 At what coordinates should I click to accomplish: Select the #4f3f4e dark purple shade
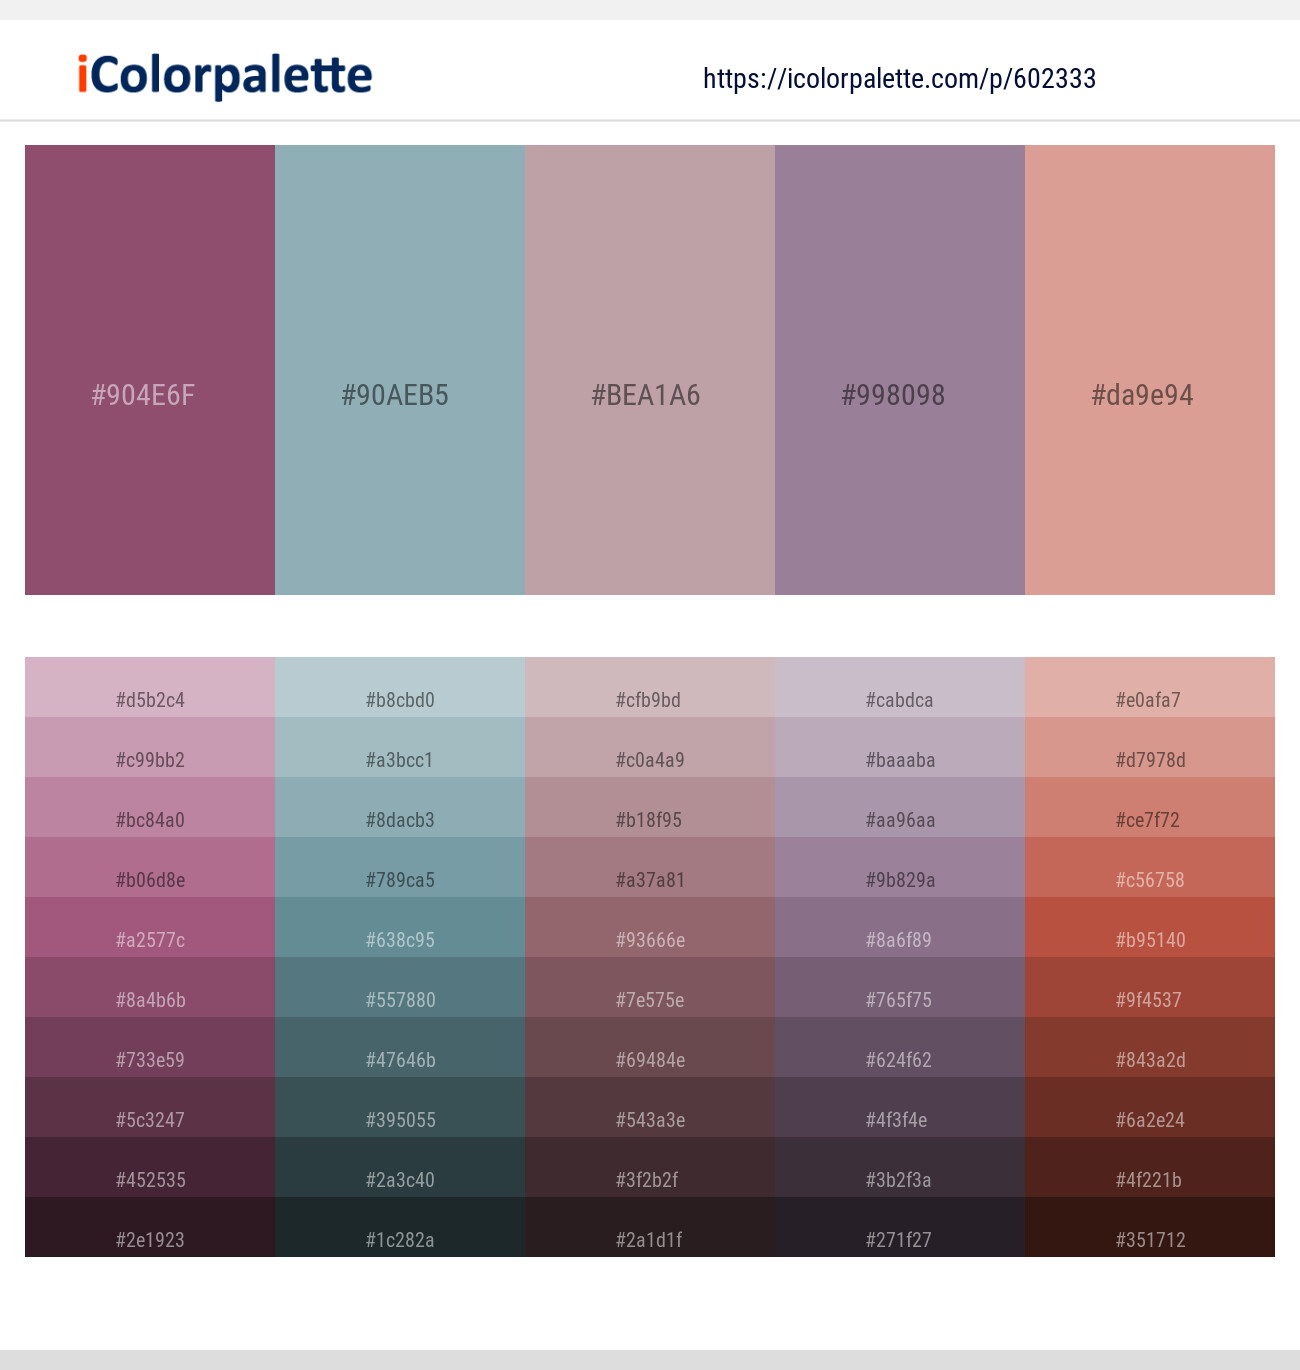point(900,1108)
